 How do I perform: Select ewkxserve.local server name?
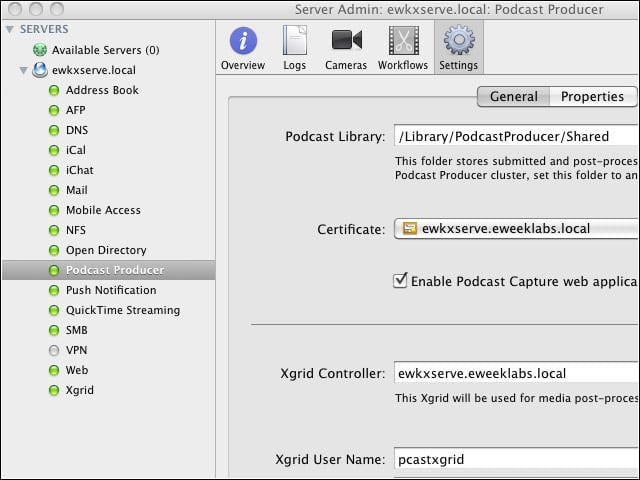point(93,70)
